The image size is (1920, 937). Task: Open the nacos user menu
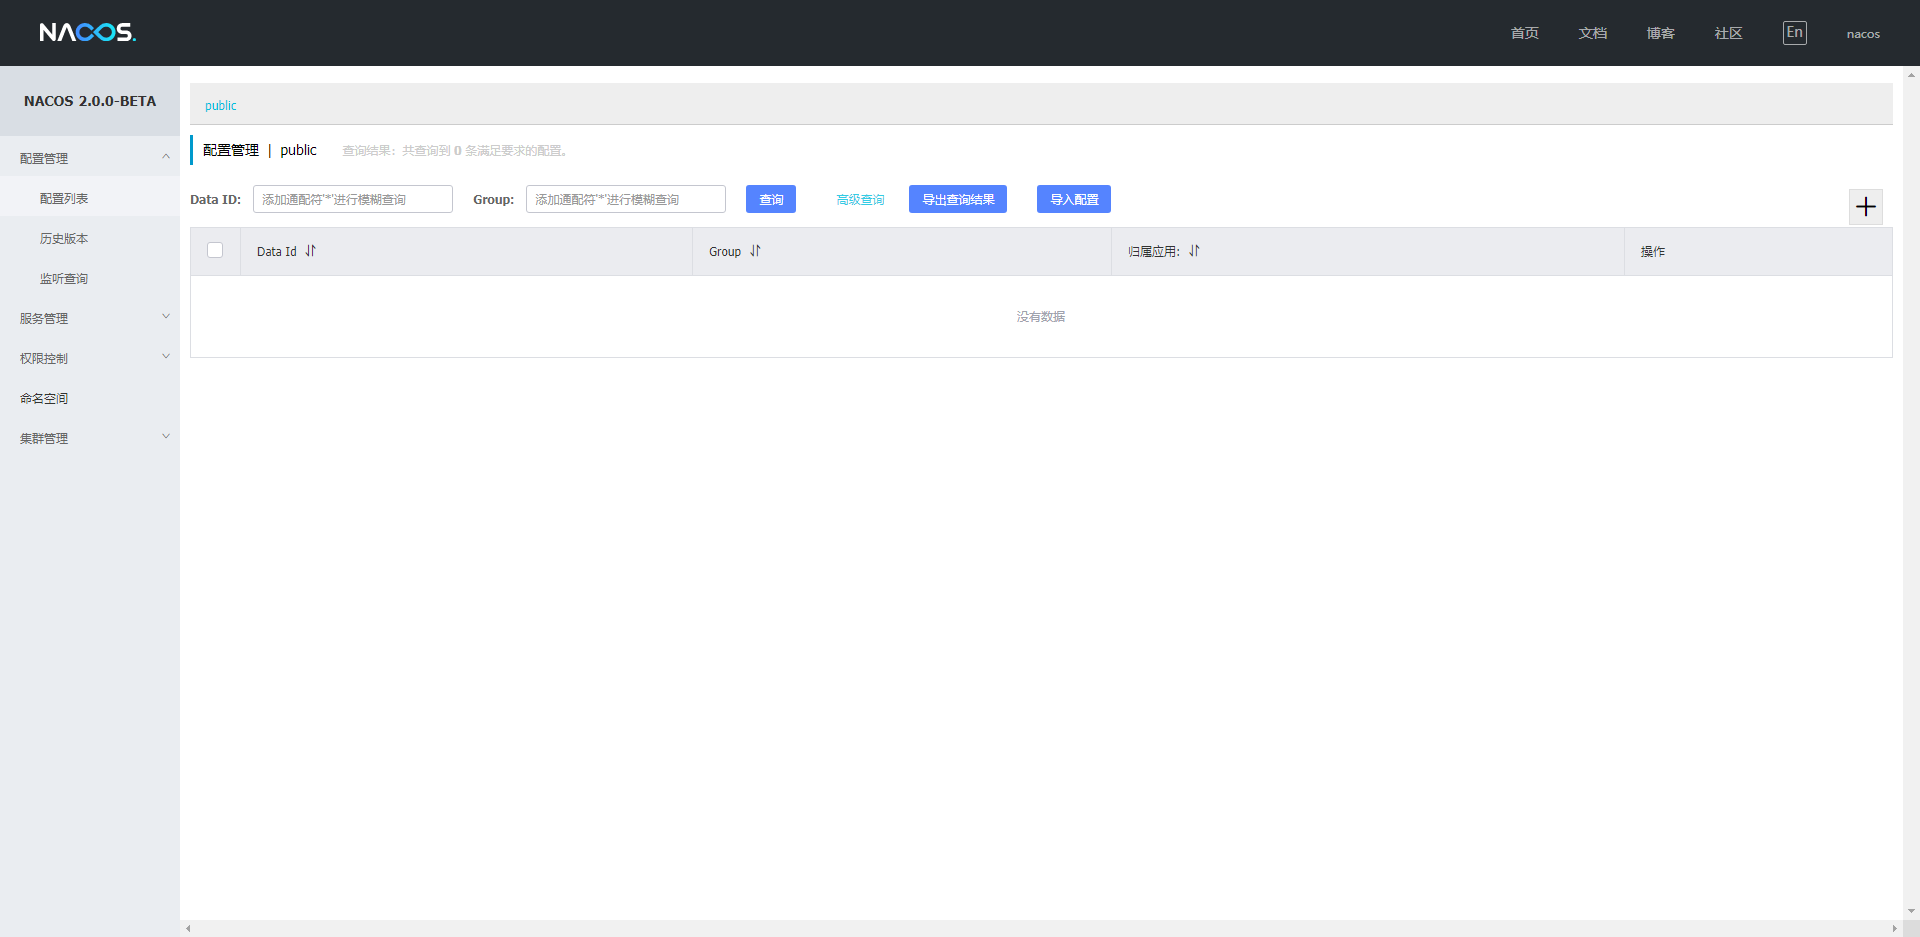[x=1863, y=34]
